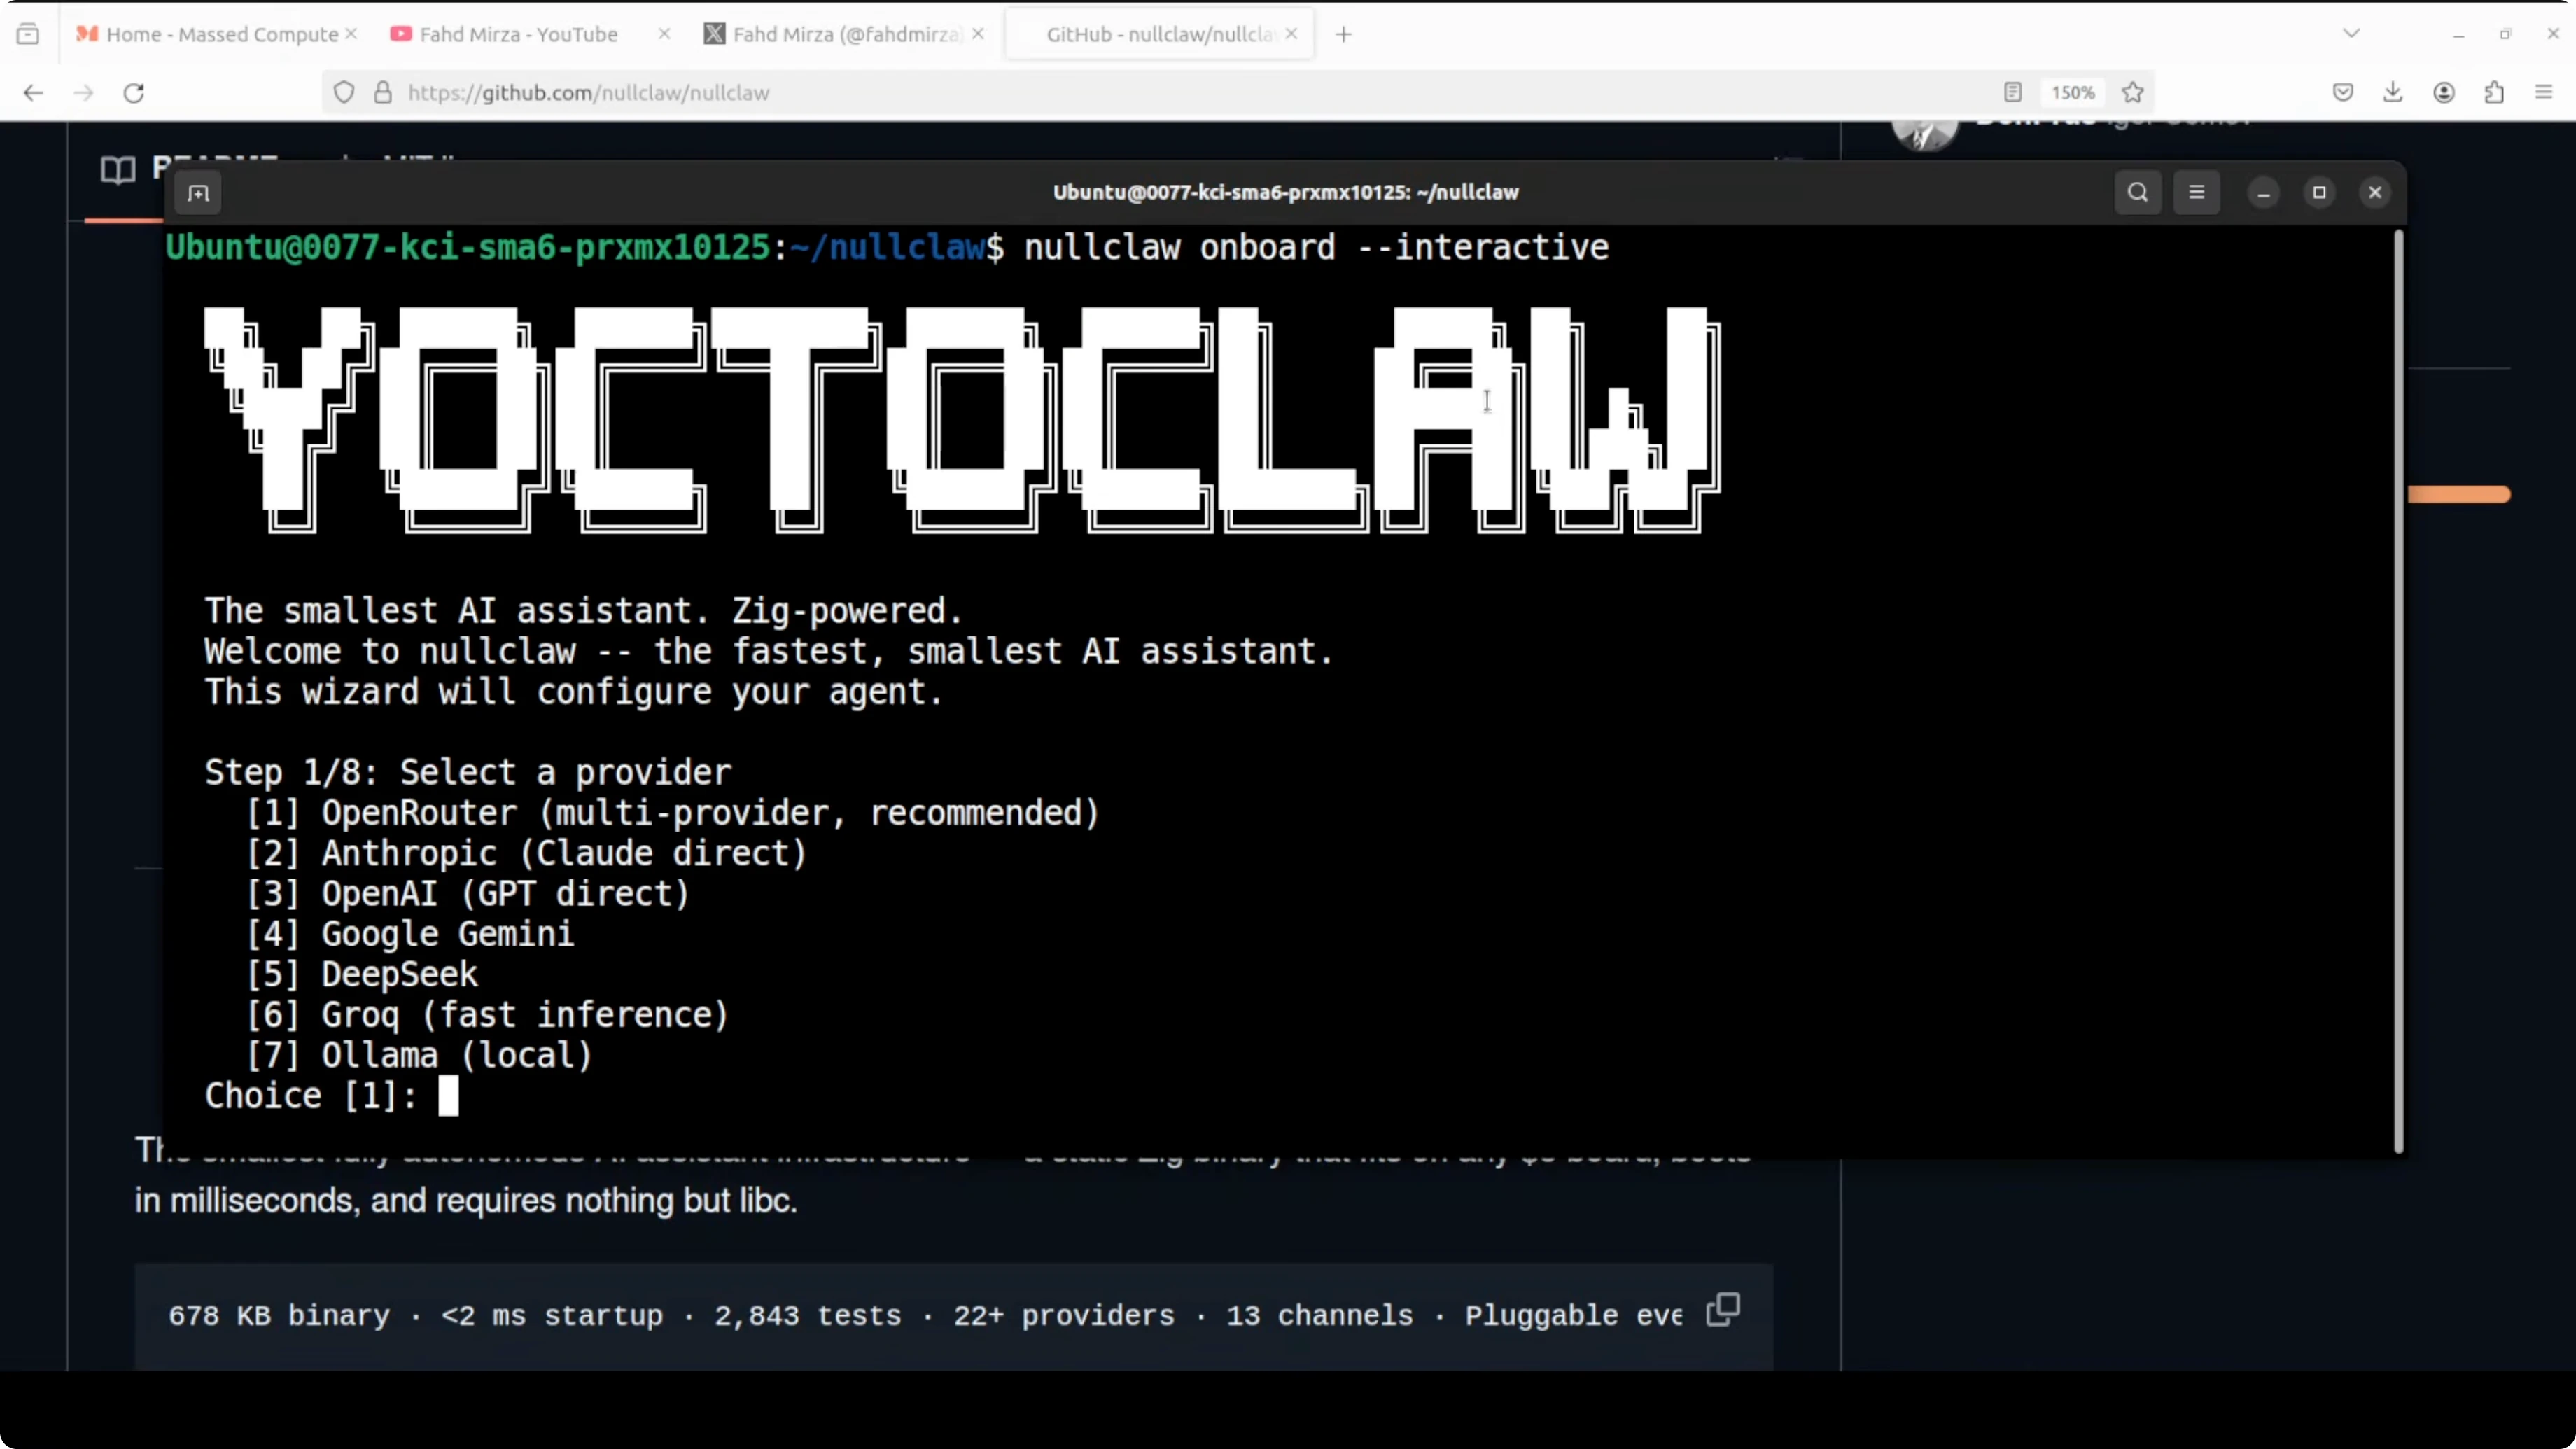The height and width of the screenshot is (1449, 2576).
Task: Click the 150% zoom level indicator
Action: [x=2072, y=93]
